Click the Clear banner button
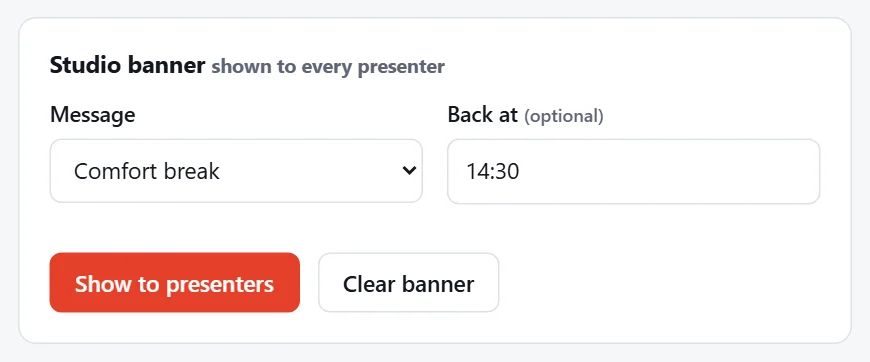 click(x=408, y=283)
